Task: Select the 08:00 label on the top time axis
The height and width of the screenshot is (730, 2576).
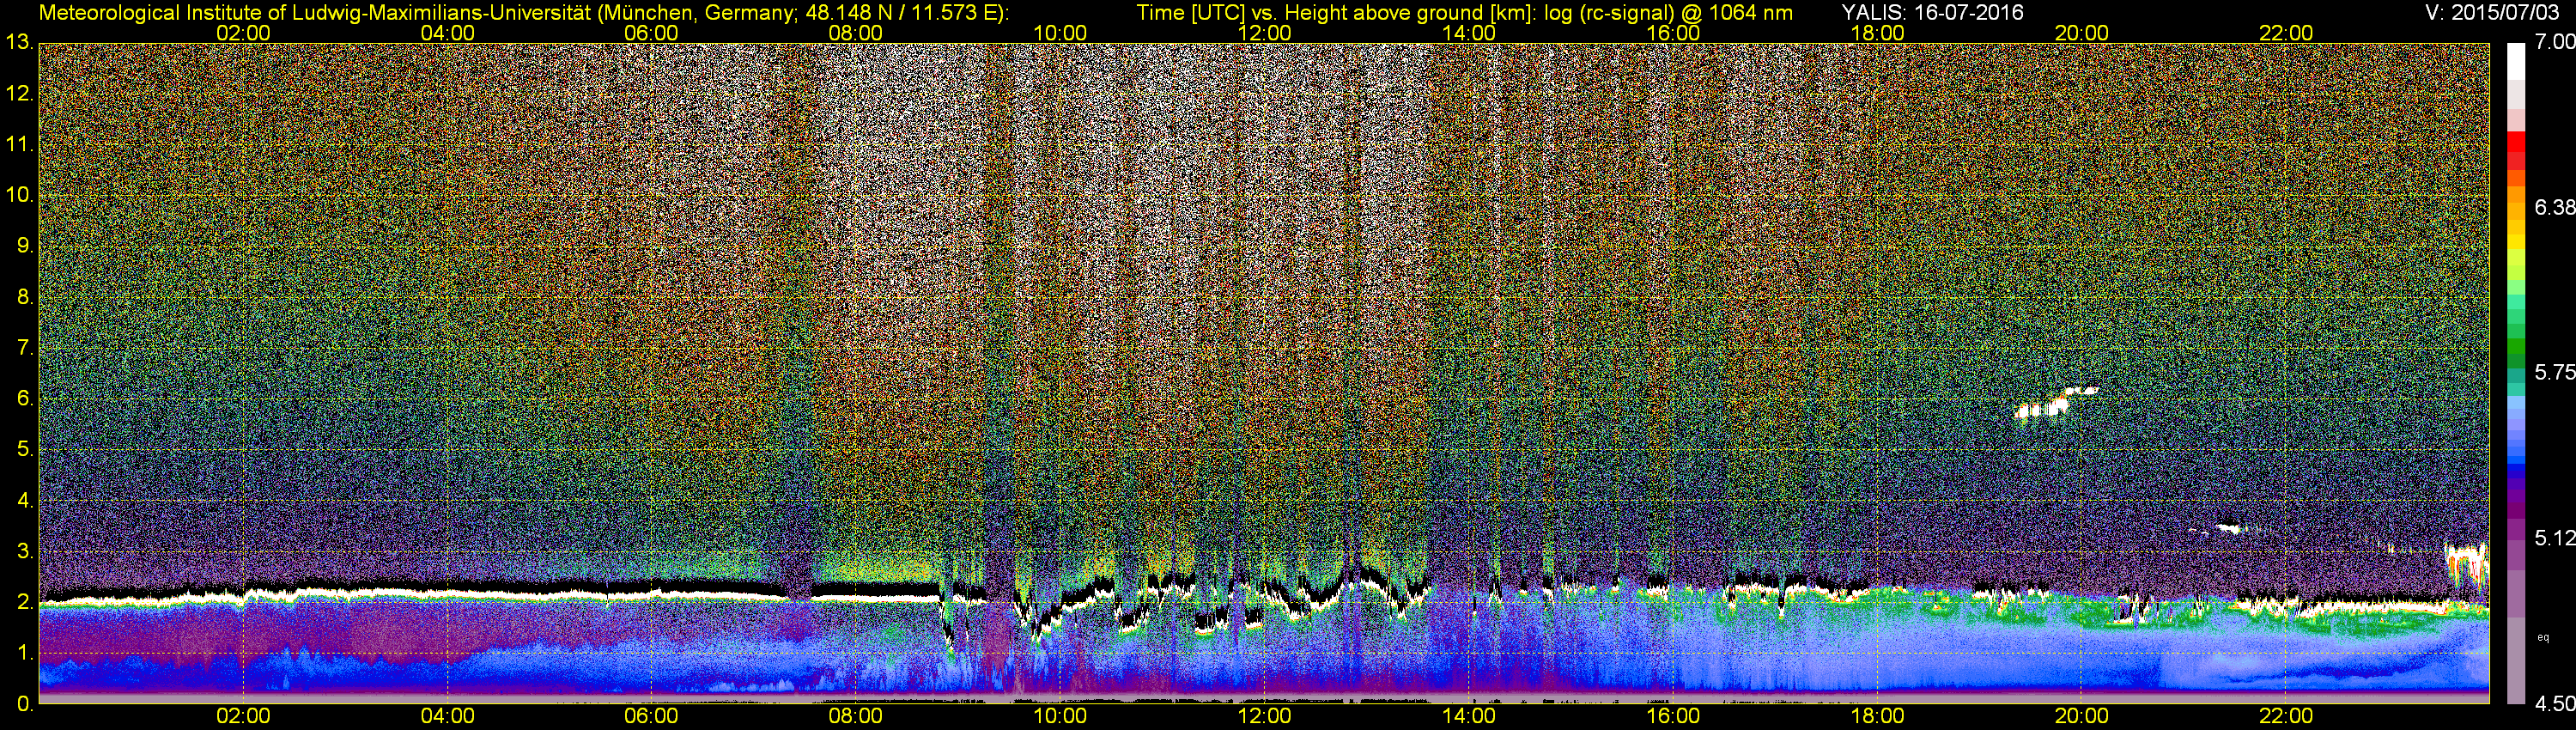Action: [855, 33]
